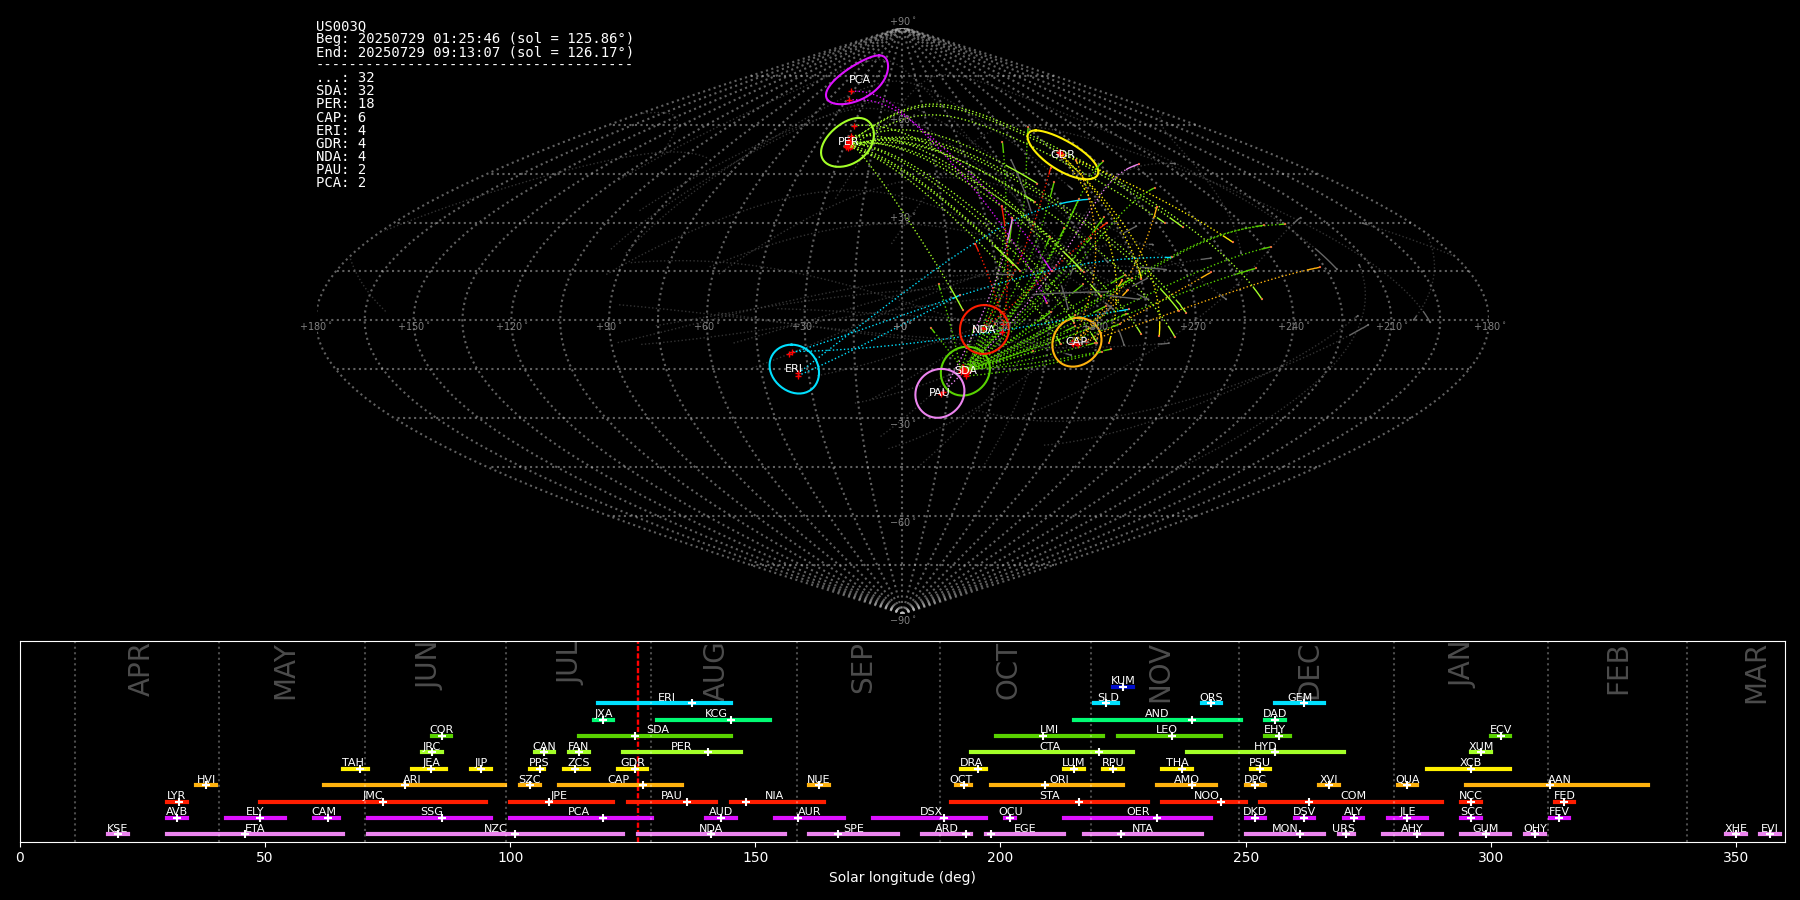This screenshot has width=1800, height=900.
Task: Click the 'NDA: 4' legend entry
Action: point(341,157)
